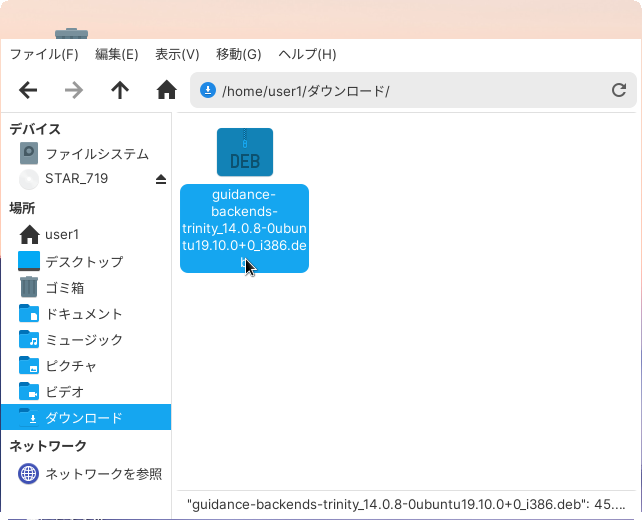Click the desktop trash icon behind the window
642x520 pixels.
72,34
